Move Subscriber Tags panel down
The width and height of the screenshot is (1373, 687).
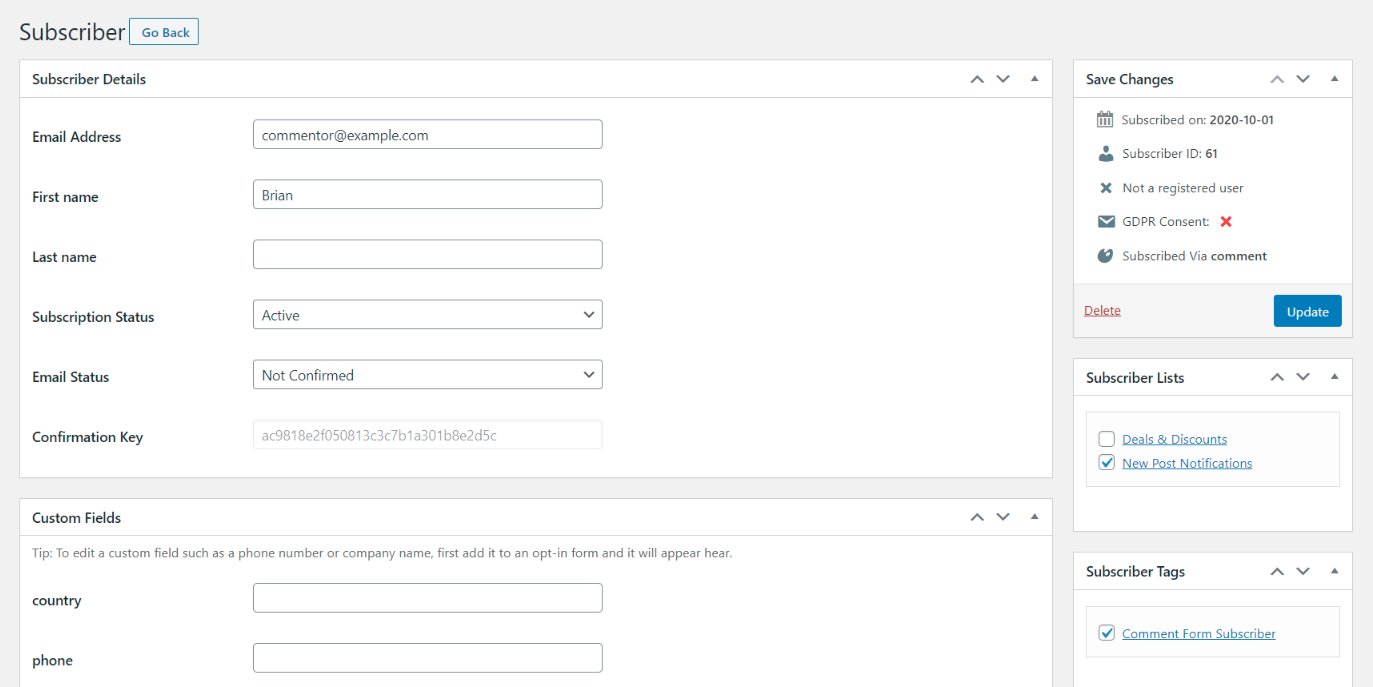pos(1303,571)
